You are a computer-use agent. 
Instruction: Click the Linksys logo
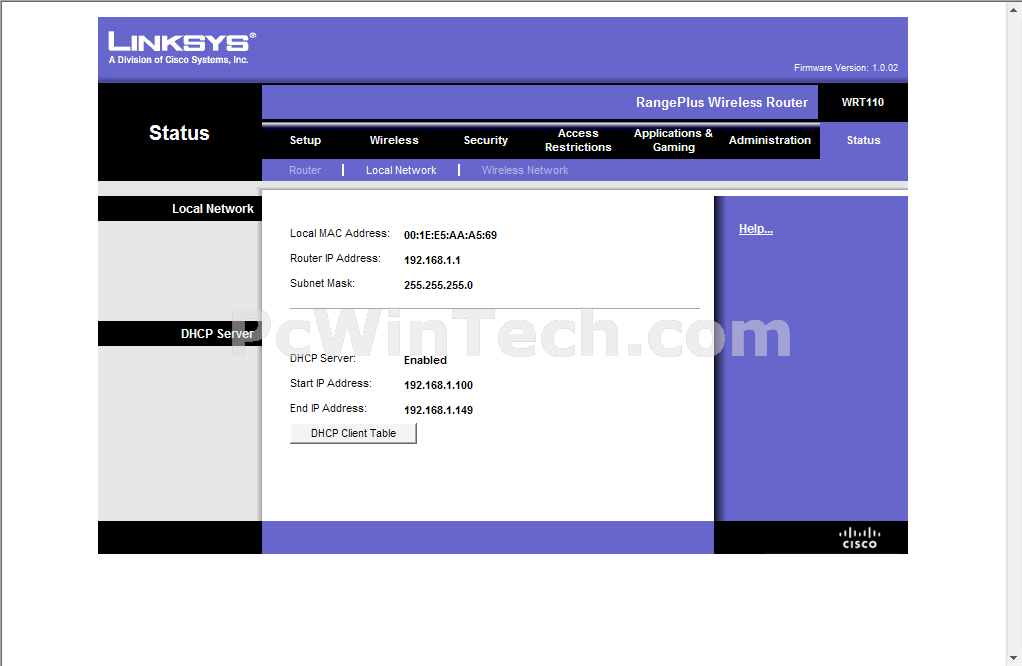point(182,48)
